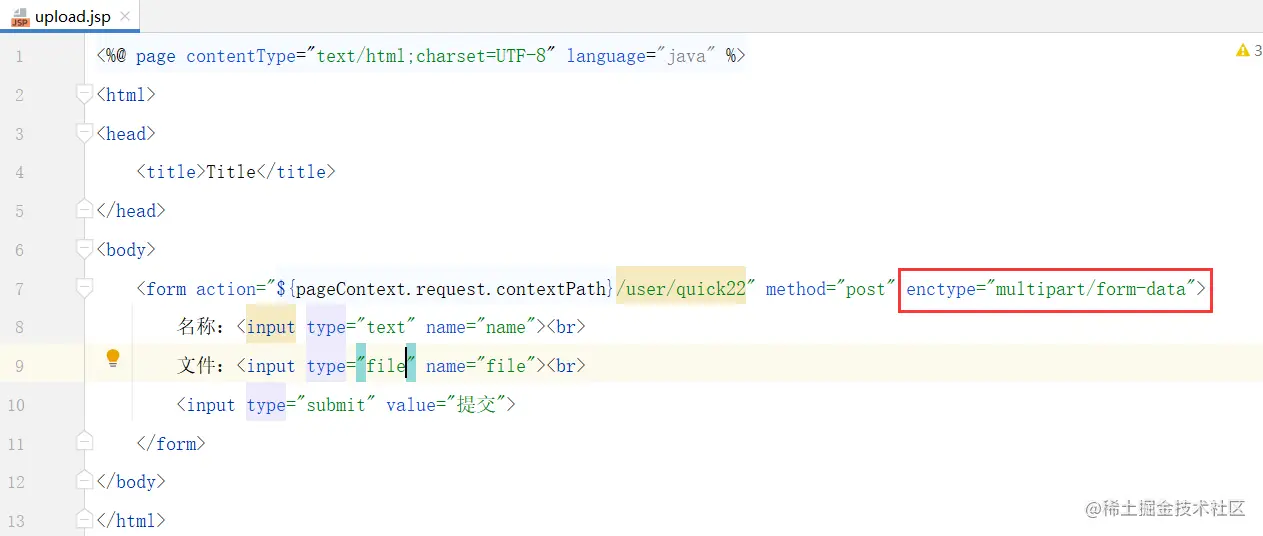The image size is (1263, 536).
Task: Click the fold marker beside </html>
Action: (85, 520)
